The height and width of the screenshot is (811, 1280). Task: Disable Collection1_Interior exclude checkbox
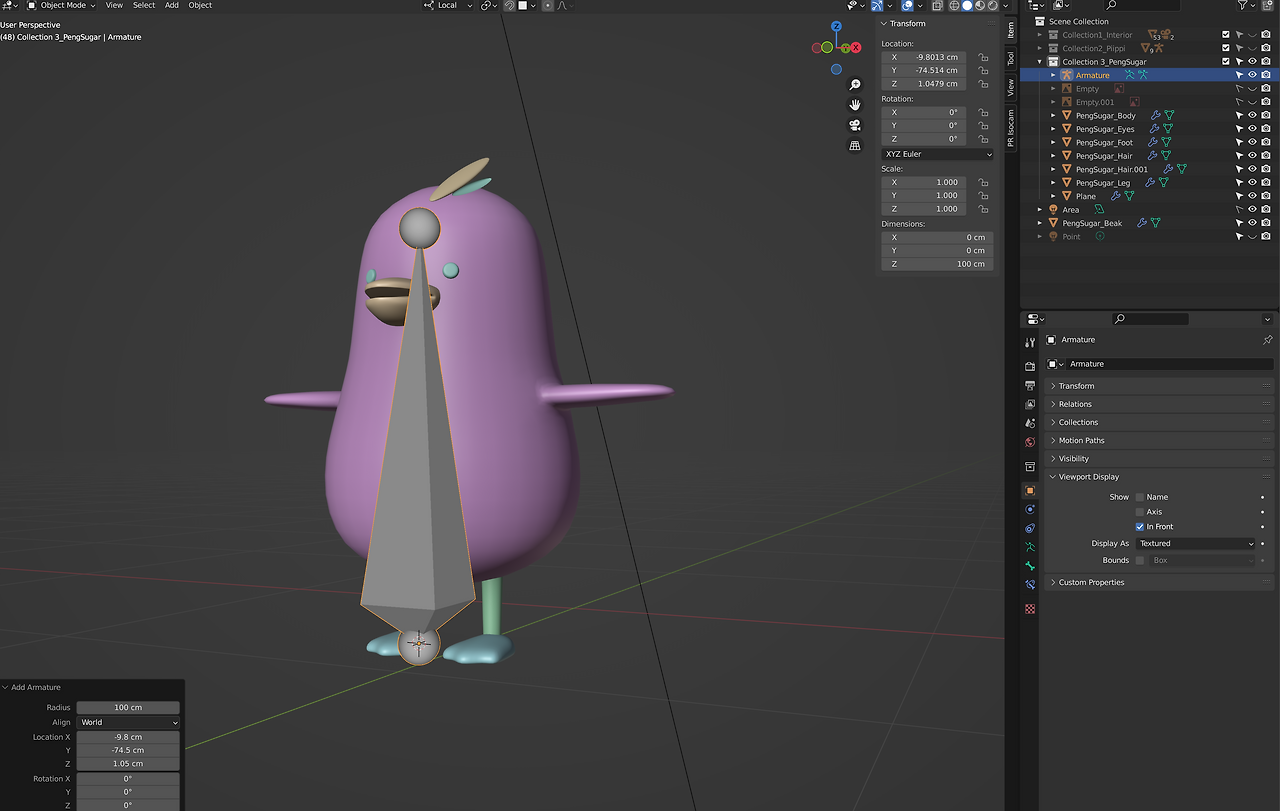pos(1226,35)
